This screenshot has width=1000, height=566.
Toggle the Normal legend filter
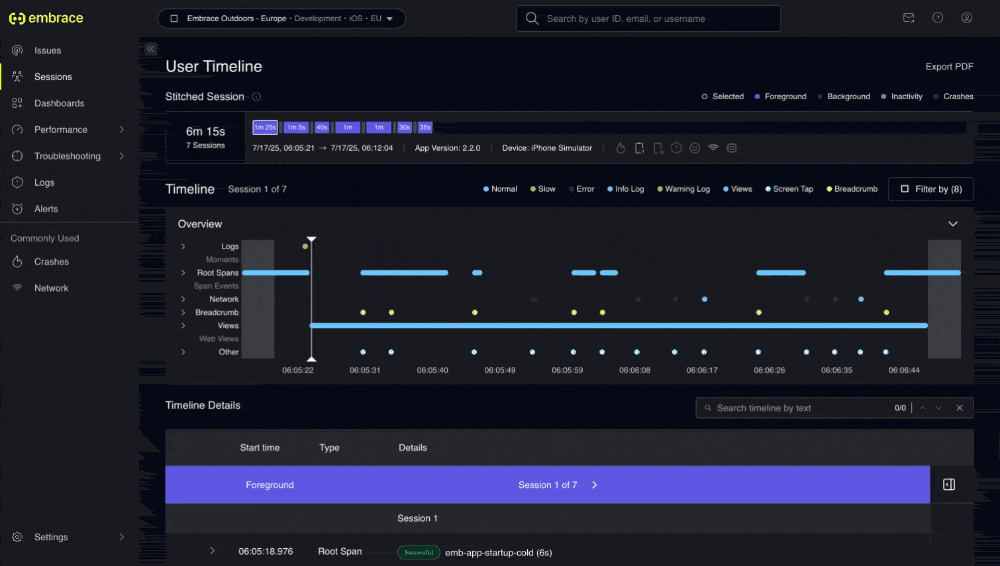pyautogui.click(x=500, y=190)
